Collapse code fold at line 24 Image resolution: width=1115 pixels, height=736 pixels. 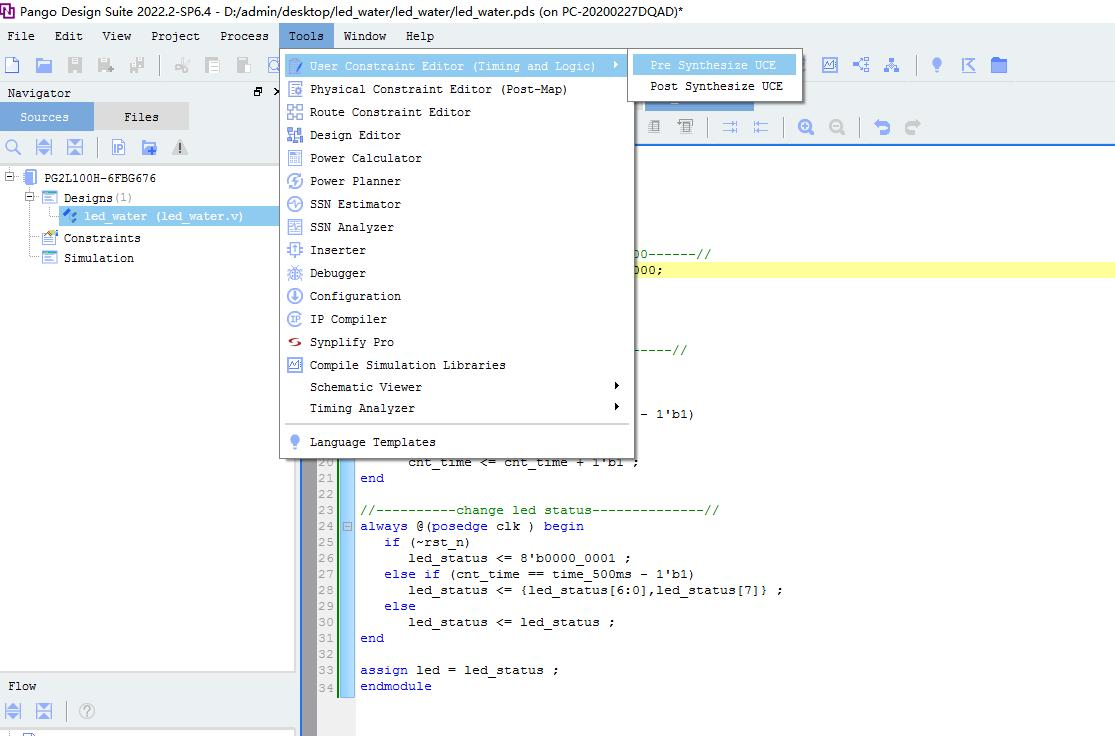point(347,526)
